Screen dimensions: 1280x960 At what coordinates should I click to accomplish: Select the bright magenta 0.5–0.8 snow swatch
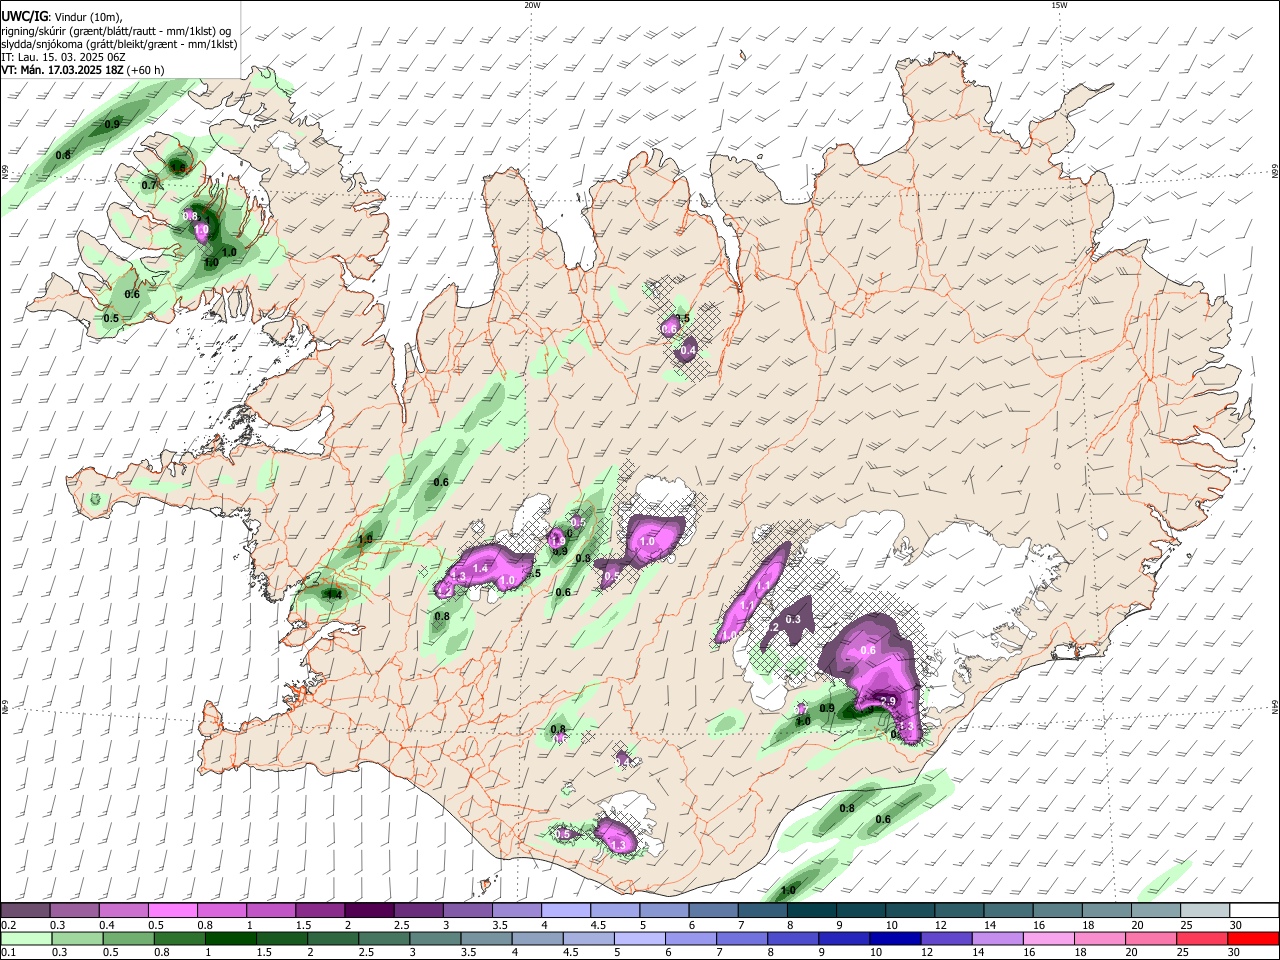pyautogui.click(x=172, y=910)
